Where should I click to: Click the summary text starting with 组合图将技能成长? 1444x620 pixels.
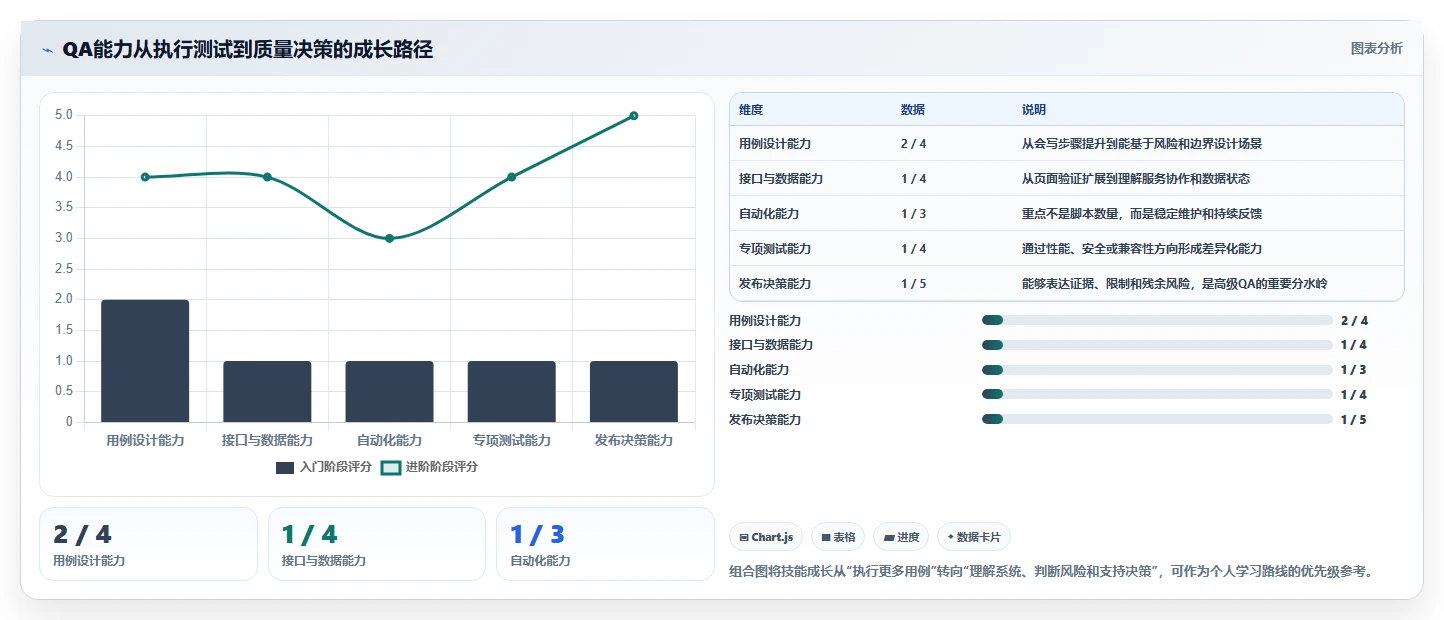[x=1053, y=572]
